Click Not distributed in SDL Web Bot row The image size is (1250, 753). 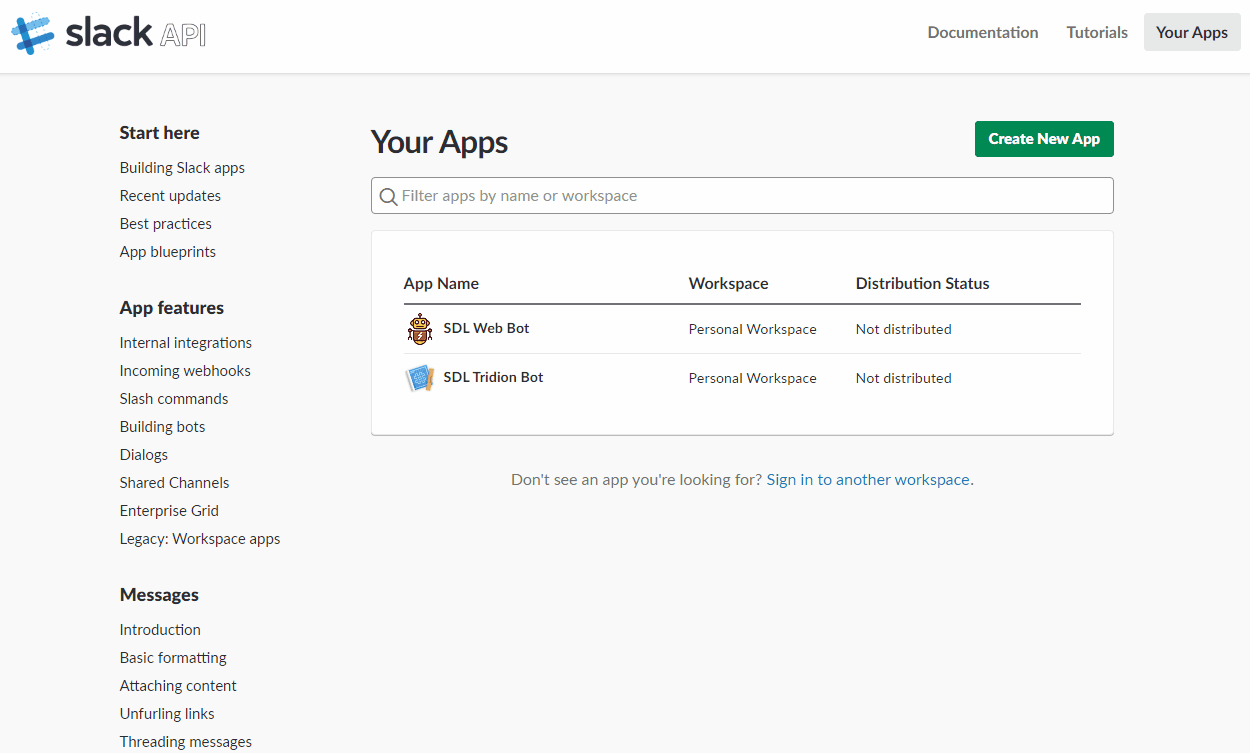pyautogui.click(x=903, y=329)
